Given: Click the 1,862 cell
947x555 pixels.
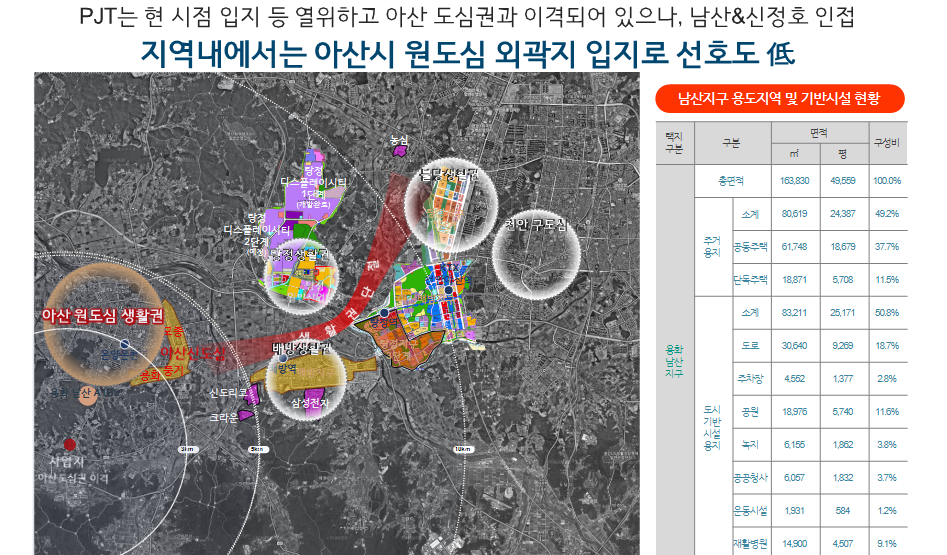Looking at the screenshot, I should [843, 444].
